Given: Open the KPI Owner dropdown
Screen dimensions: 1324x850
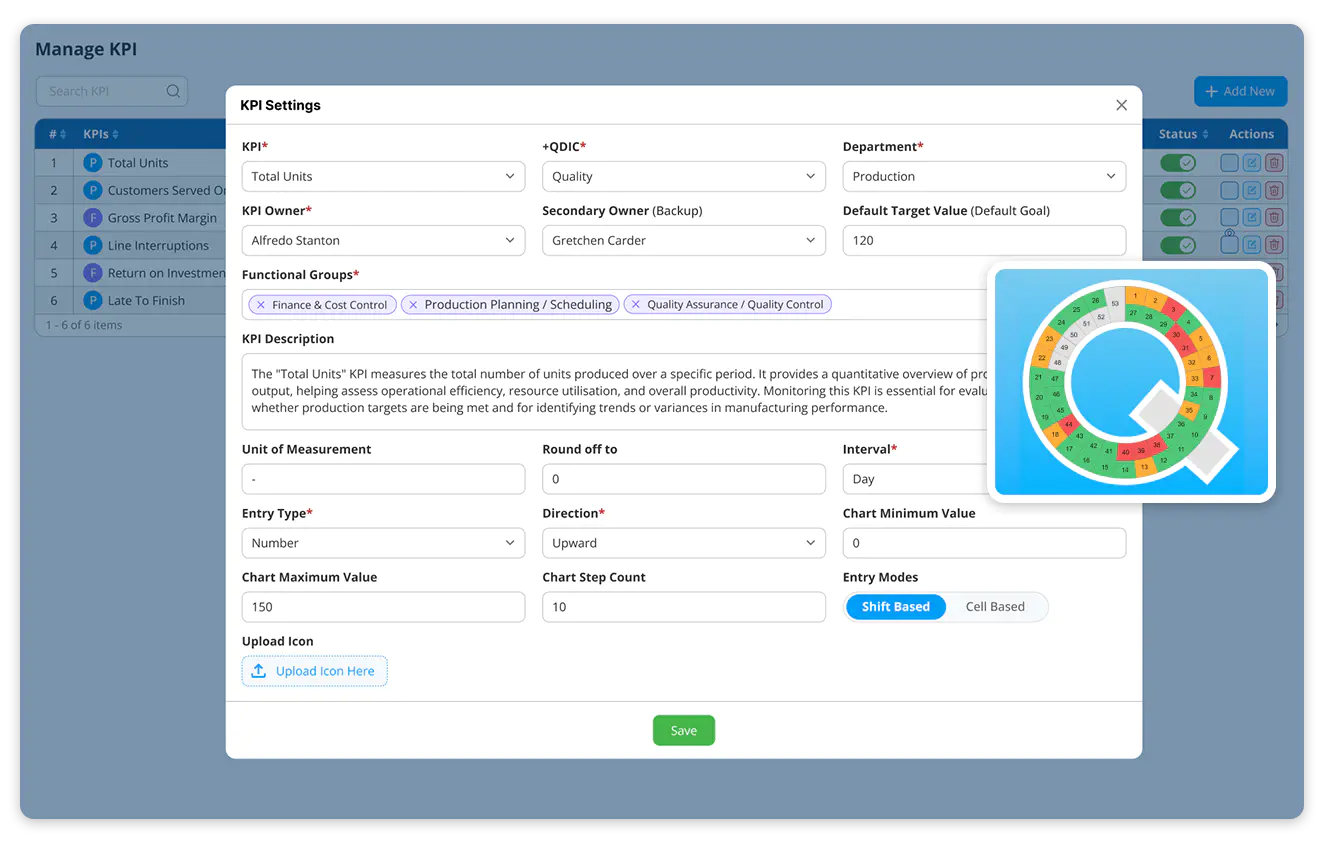Looking at the screenshot, I should pos(383,240).
